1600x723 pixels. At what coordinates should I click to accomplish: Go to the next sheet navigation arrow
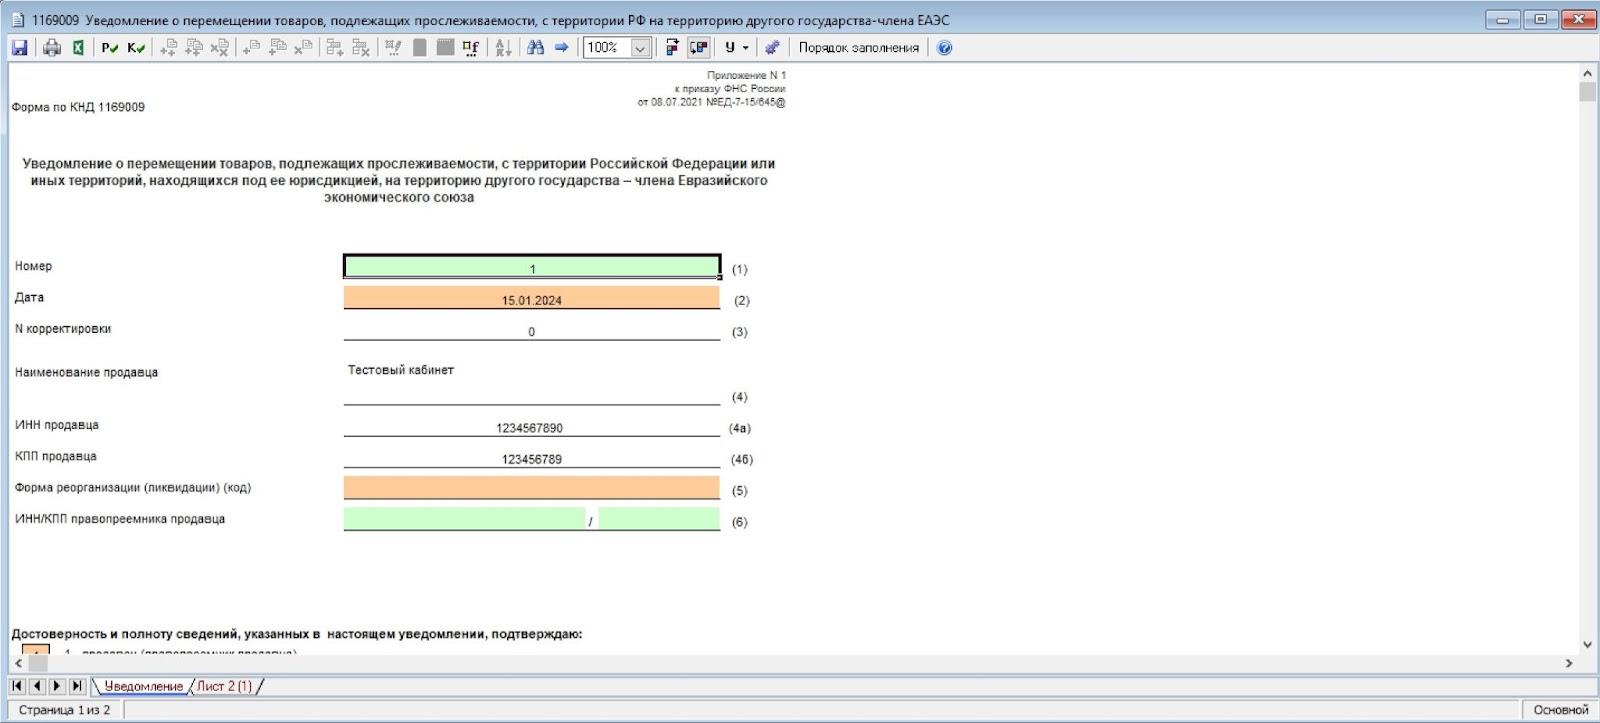tap(56, 686)
